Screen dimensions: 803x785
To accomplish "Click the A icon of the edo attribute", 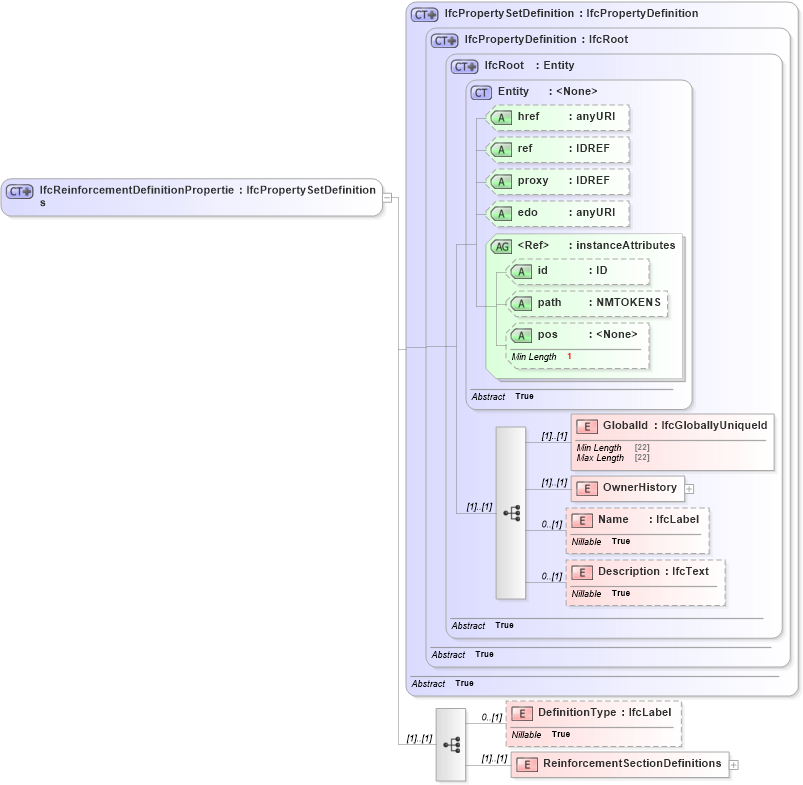I will click(501, 213).
